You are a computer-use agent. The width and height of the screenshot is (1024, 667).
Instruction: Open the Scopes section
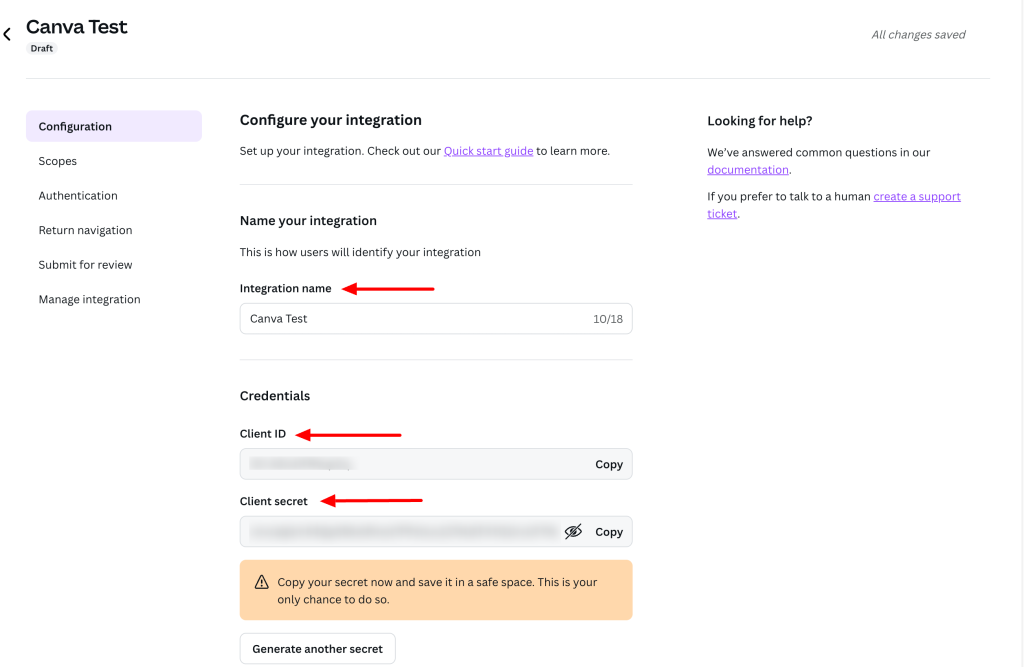pyautogui.click(x=58, y=161)
